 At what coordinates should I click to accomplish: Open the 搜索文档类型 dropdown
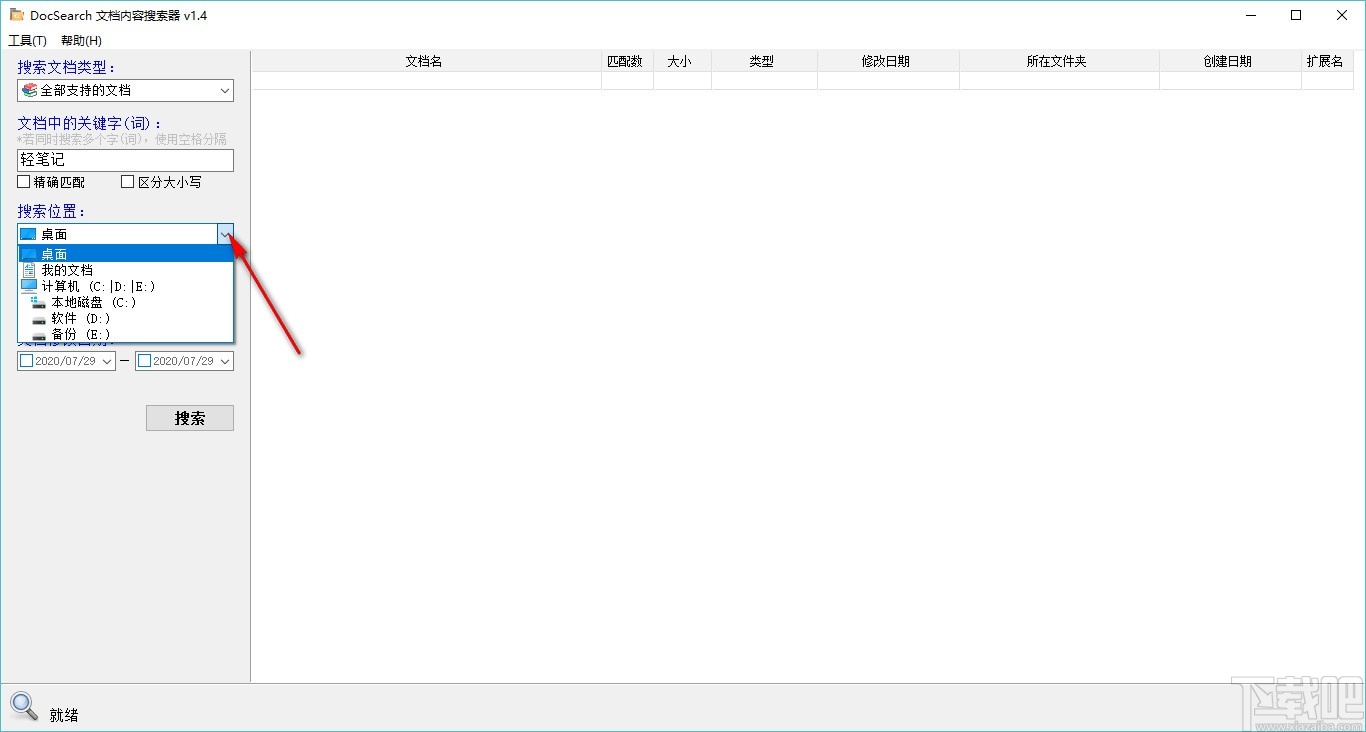[x=224, y=90]
